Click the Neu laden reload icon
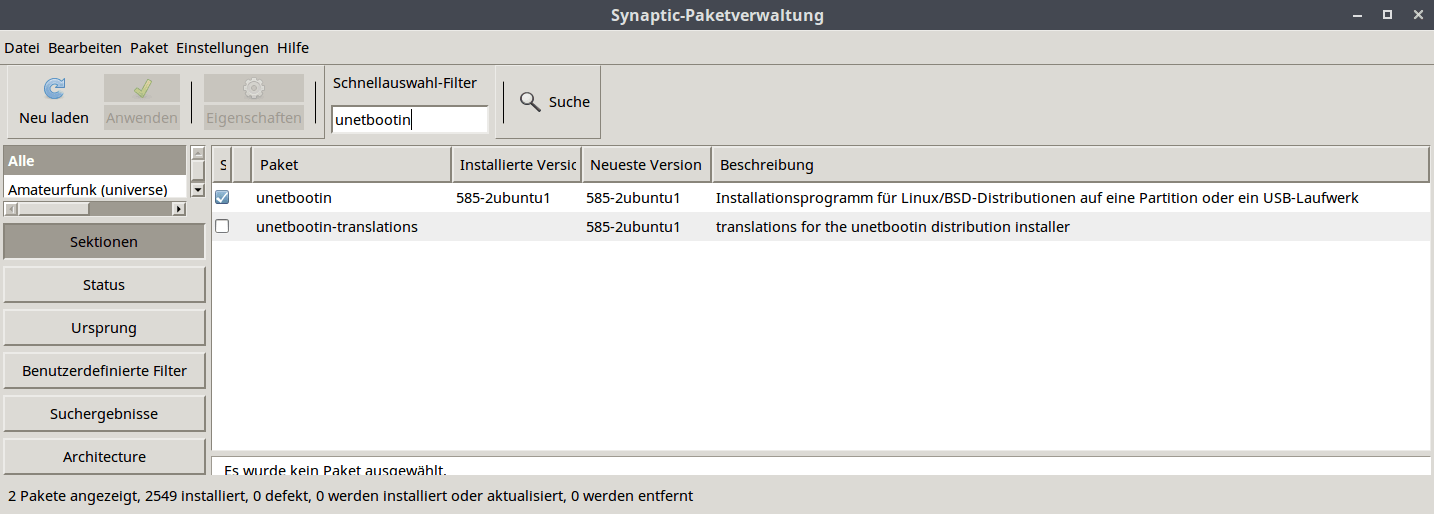The height and width of the screenshot is (514, 1434). 54,88
